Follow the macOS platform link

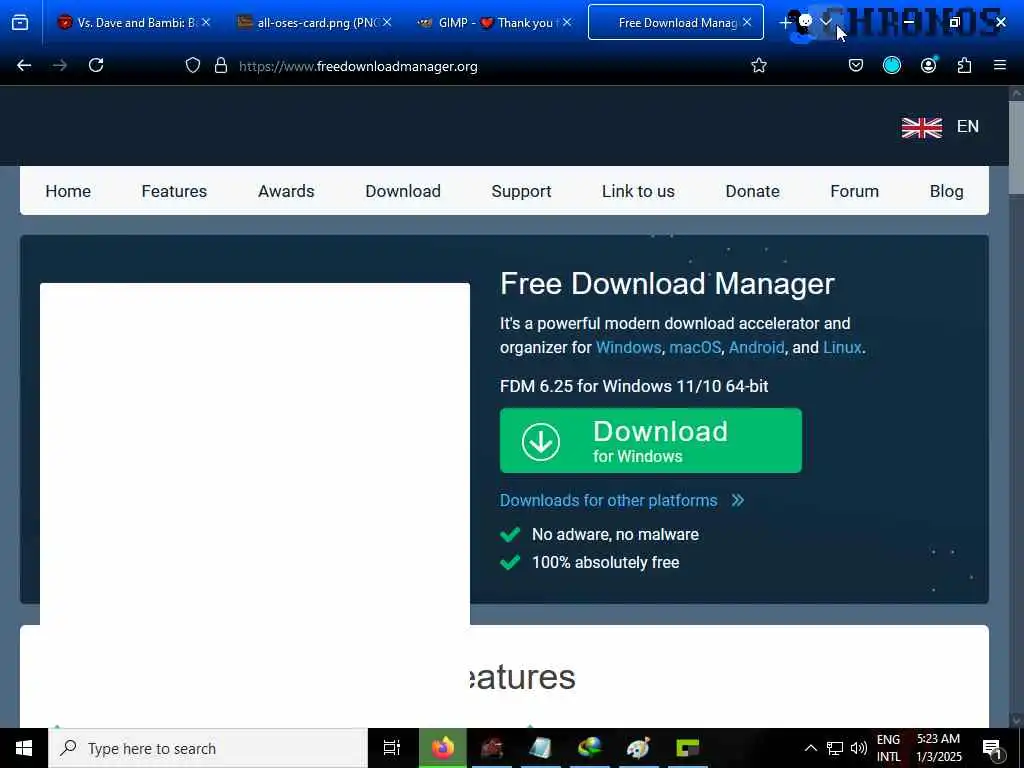point(695,347)
